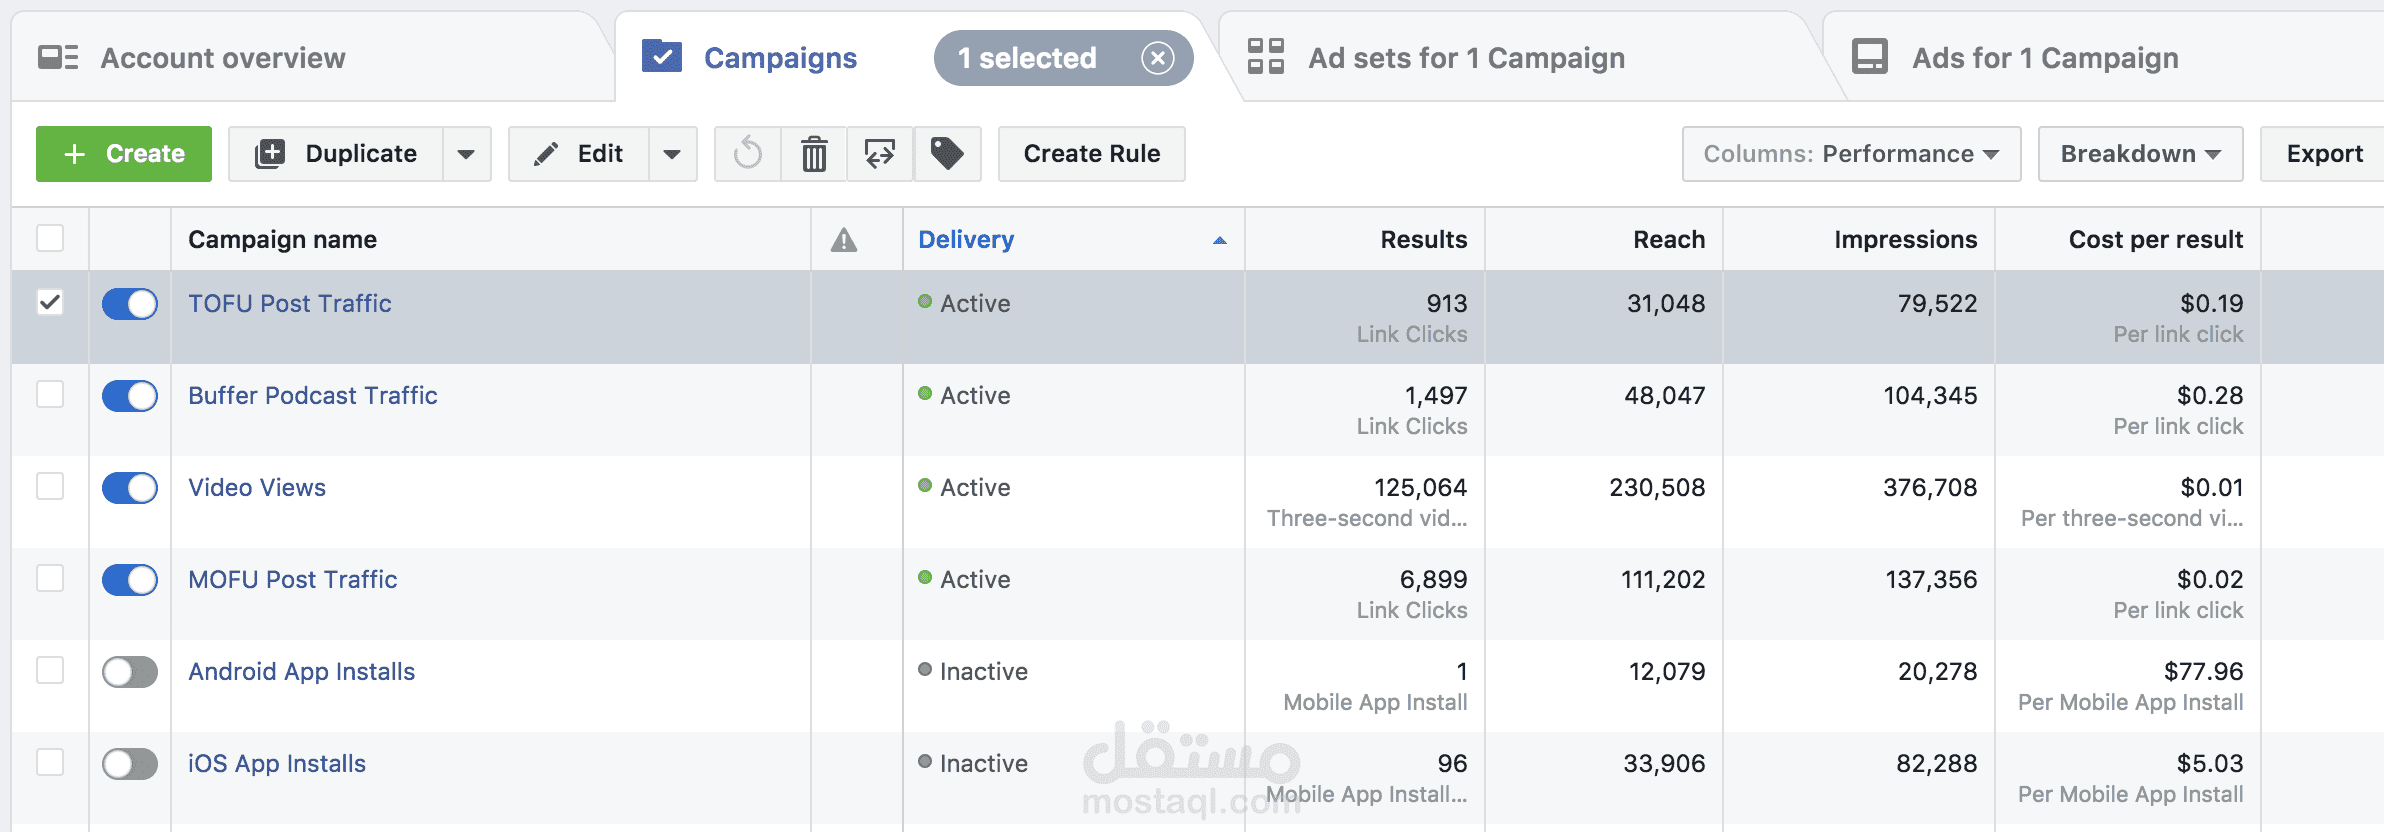Click the Account overview panel icon
The height and width of the screenshot is (838, 2384).
coord(58,58)
